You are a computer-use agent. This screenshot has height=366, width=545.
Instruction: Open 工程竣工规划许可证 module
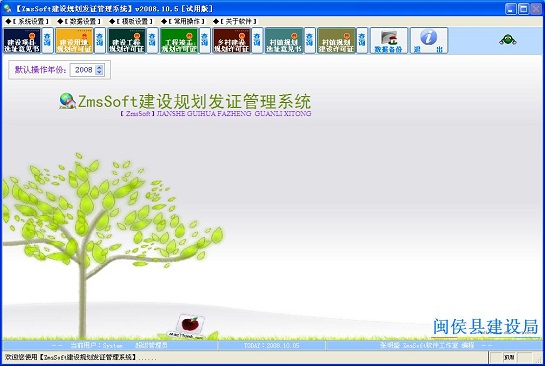pos(179,41)
